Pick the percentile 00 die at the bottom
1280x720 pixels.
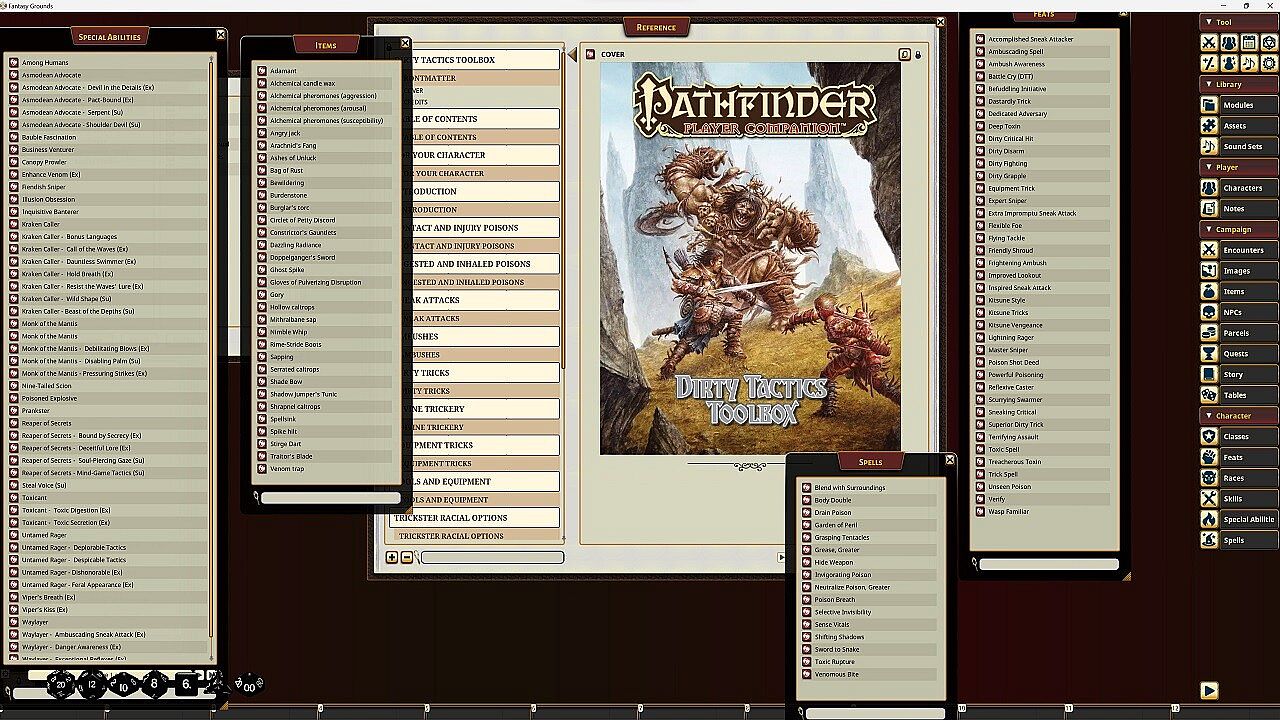[x=249, y=685]
